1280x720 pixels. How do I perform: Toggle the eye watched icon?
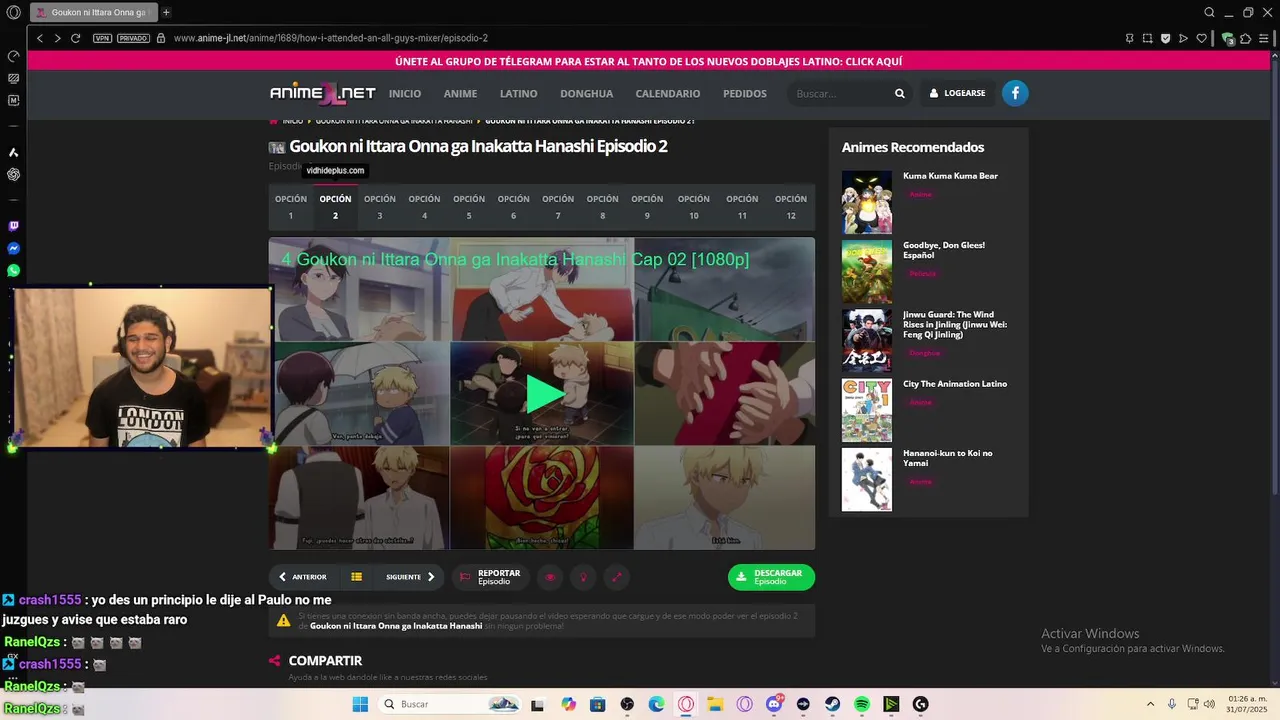549,577
